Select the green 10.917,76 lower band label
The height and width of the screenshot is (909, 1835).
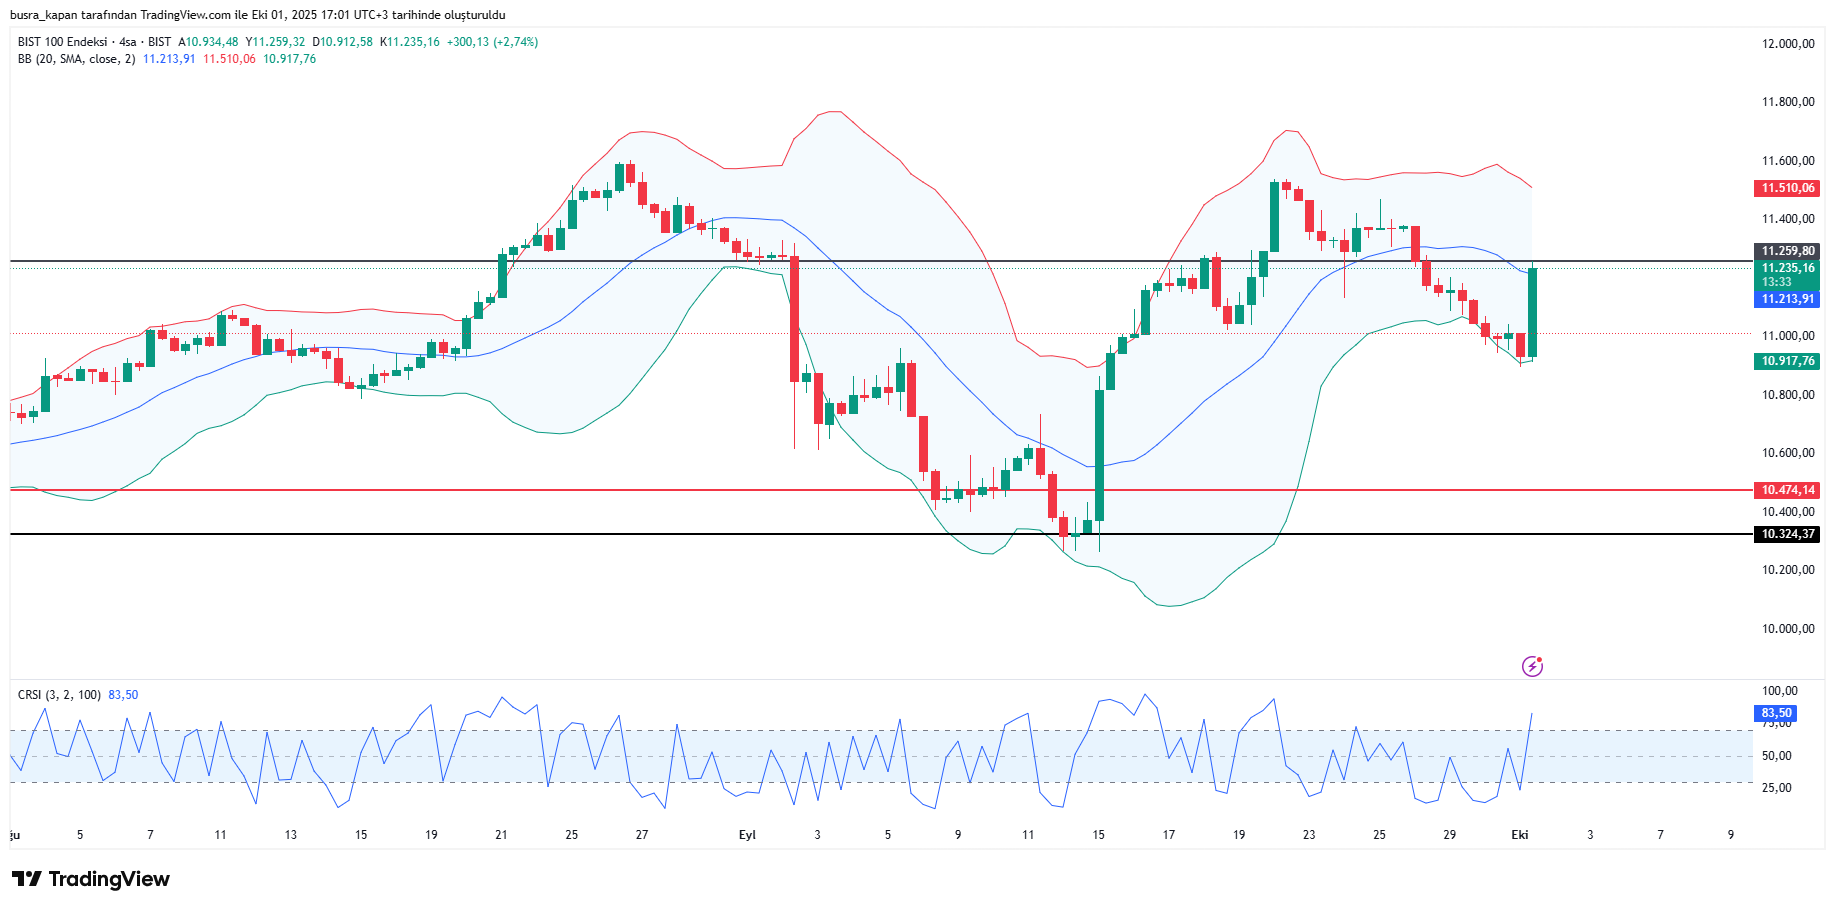click(1787, 362)
